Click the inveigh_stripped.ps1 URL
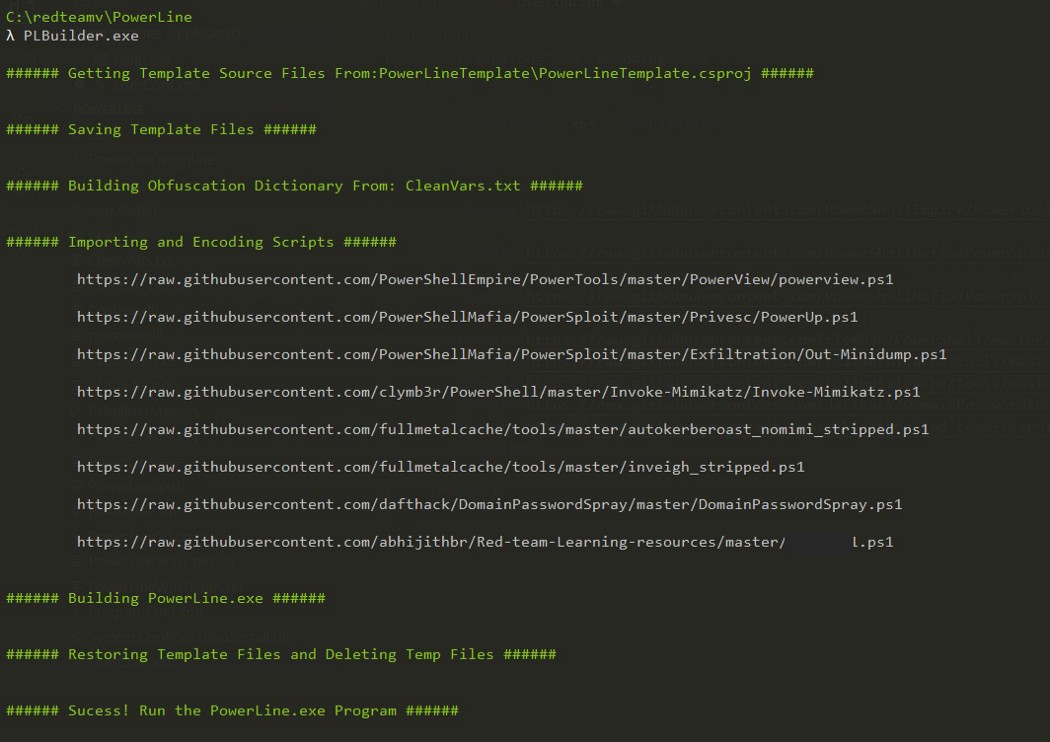The width and height of the screenshot is (1050, 742). pyautogui.click(x=441, y=467)
